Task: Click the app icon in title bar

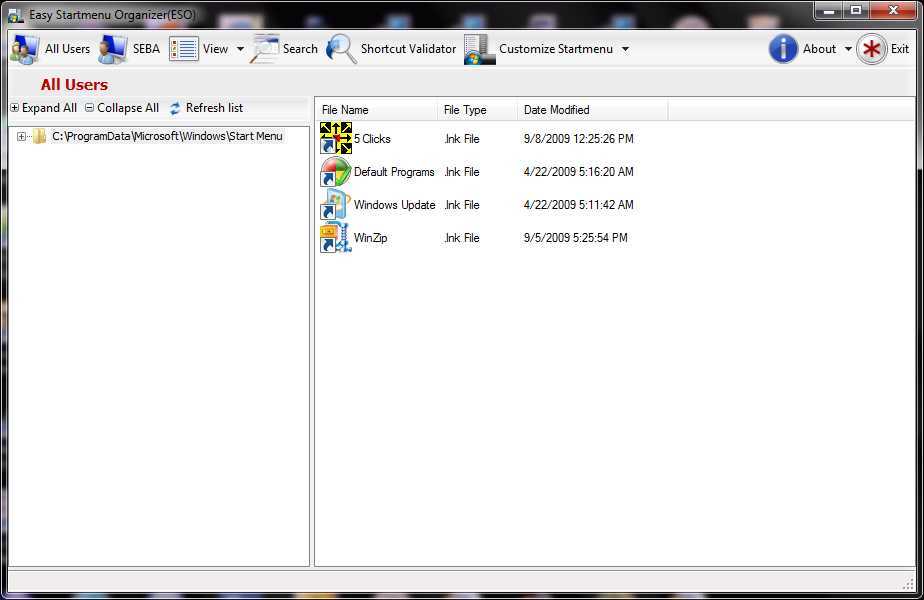Action: click(16, 15)
